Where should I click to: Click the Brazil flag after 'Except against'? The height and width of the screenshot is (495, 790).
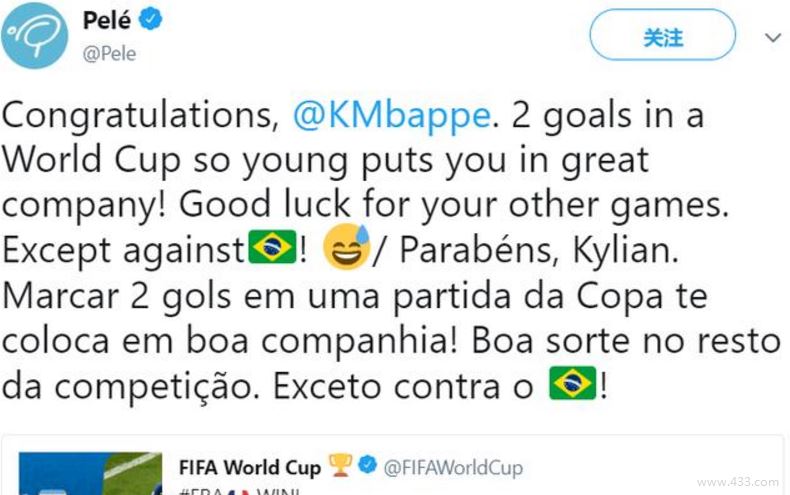pos(271,248)
